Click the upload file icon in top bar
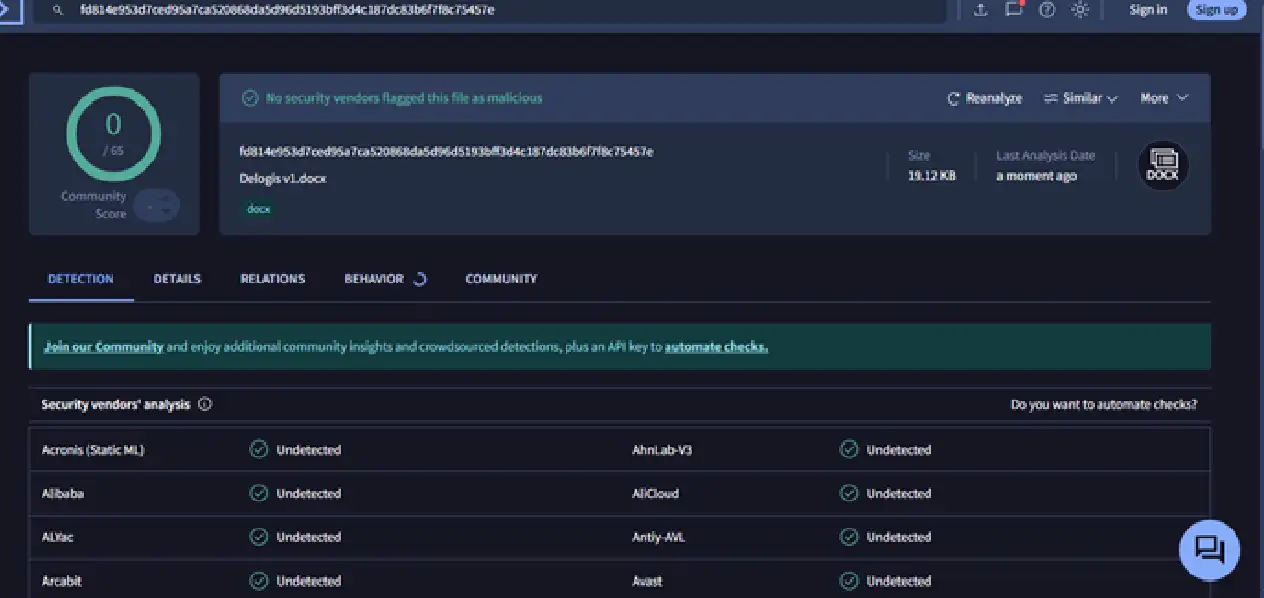The width and height of the screenshot is (1264, 598). [980, 10]
